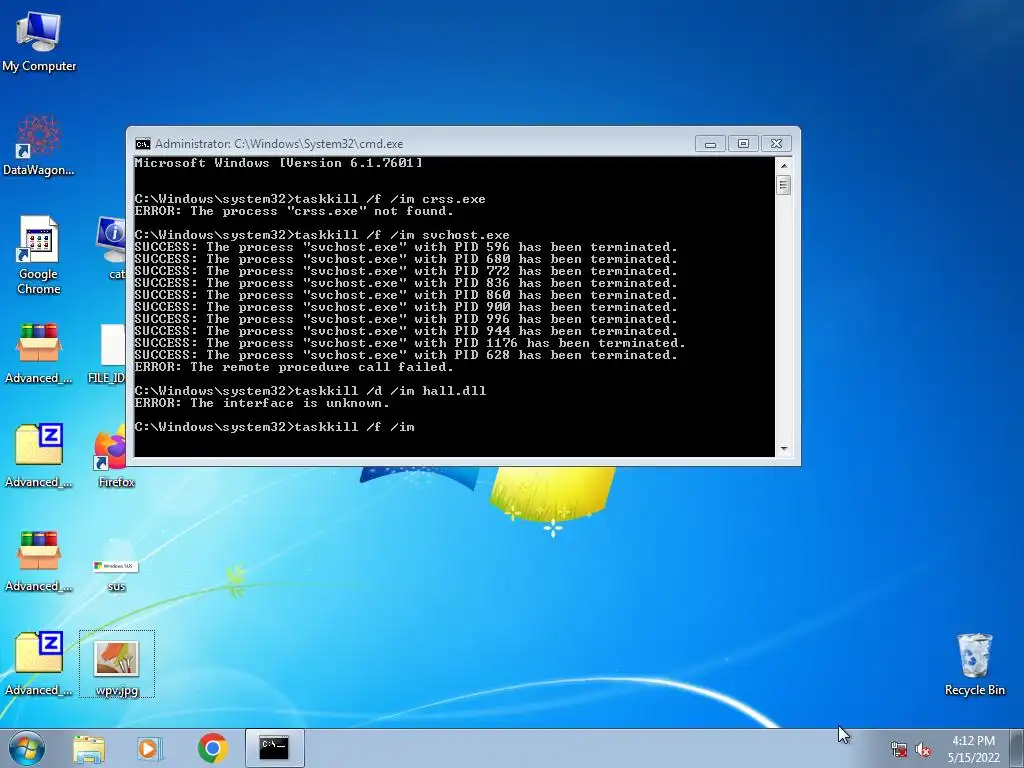Click the PID 996 terminated line
This screenshot has width=1024, height=768.
[x=406, y=319]
